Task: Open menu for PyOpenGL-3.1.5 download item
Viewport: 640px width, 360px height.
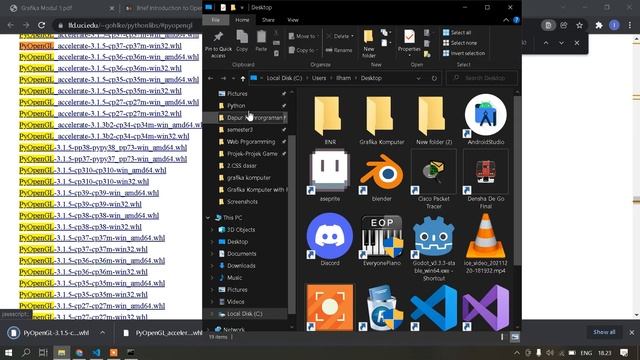Action: tap(102, 333)
